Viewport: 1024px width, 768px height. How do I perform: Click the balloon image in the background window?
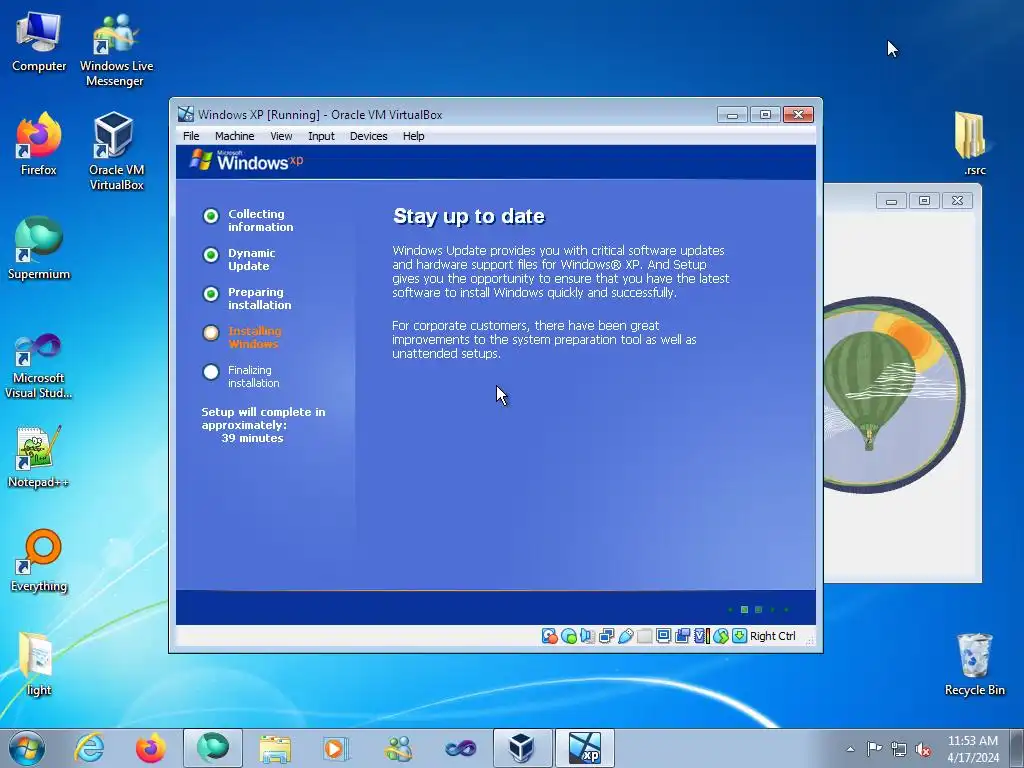tap(893, 394)
